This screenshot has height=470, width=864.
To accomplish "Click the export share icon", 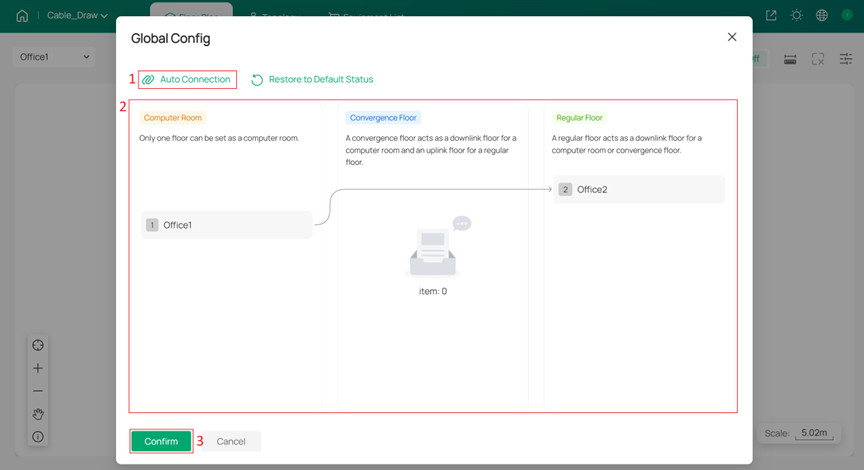I will click(x=771, y=15).
